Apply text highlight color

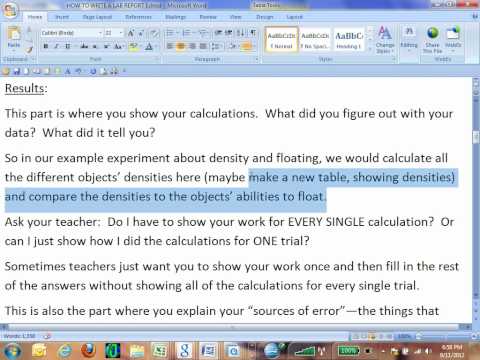point(135,46)
